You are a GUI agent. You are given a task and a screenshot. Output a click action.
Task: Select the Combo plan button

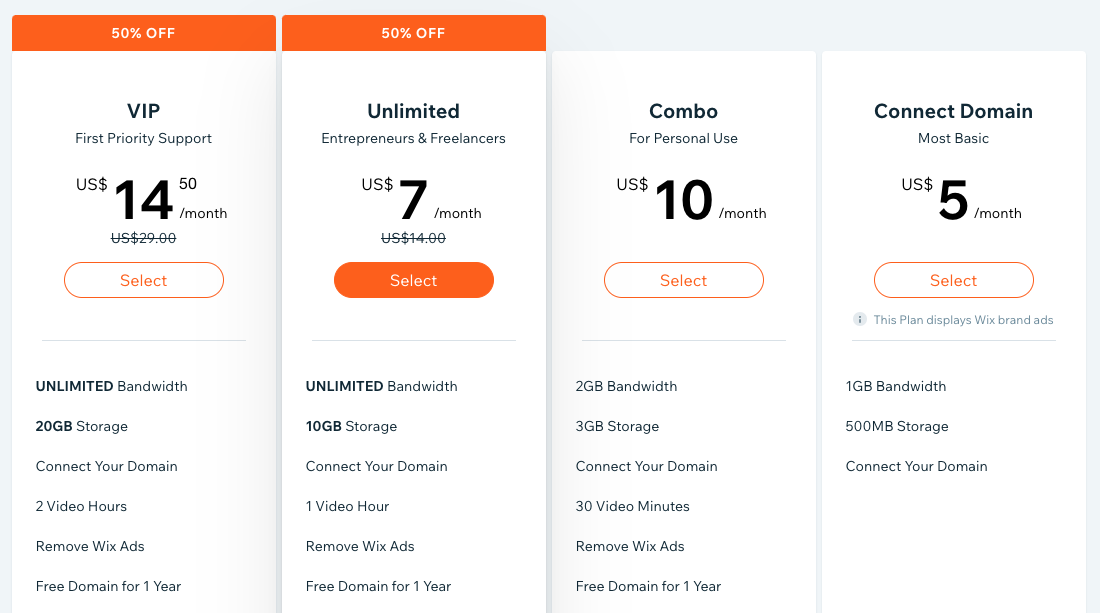(x=684, y=280)
